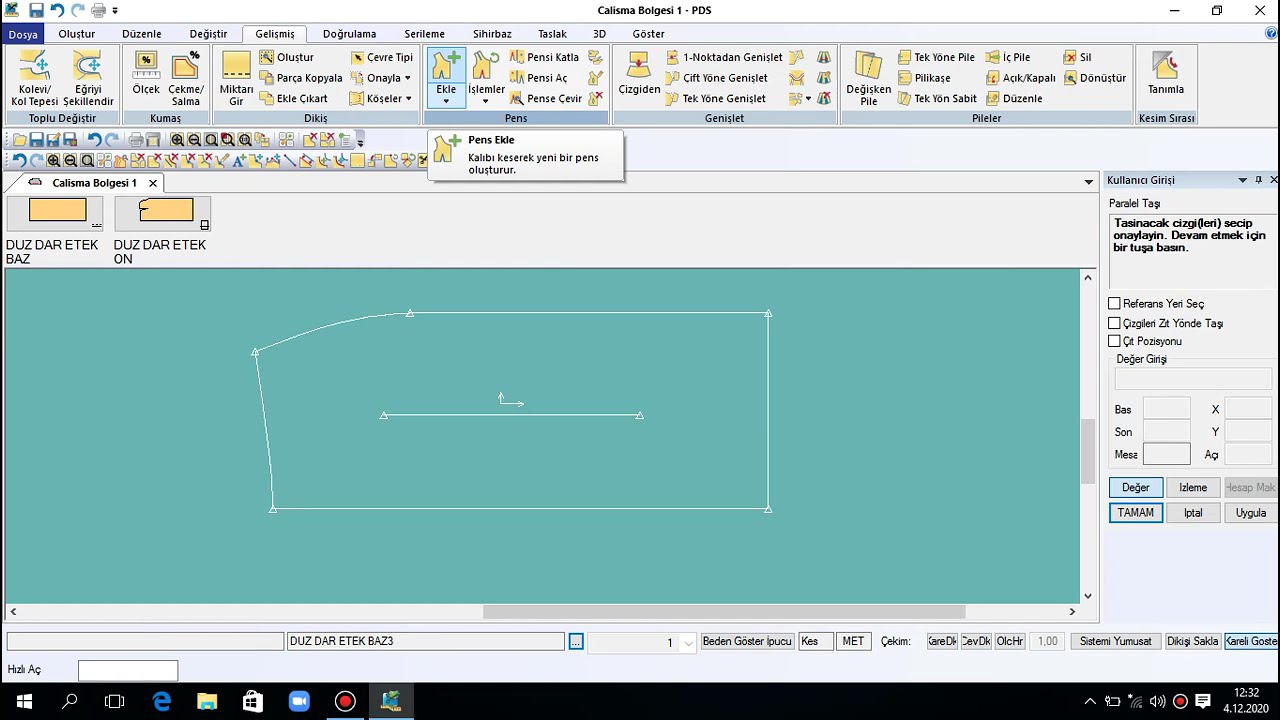Click 1-Noktadan Genişlet tool
Screen dimensions: 1280x720
(724, 57)
